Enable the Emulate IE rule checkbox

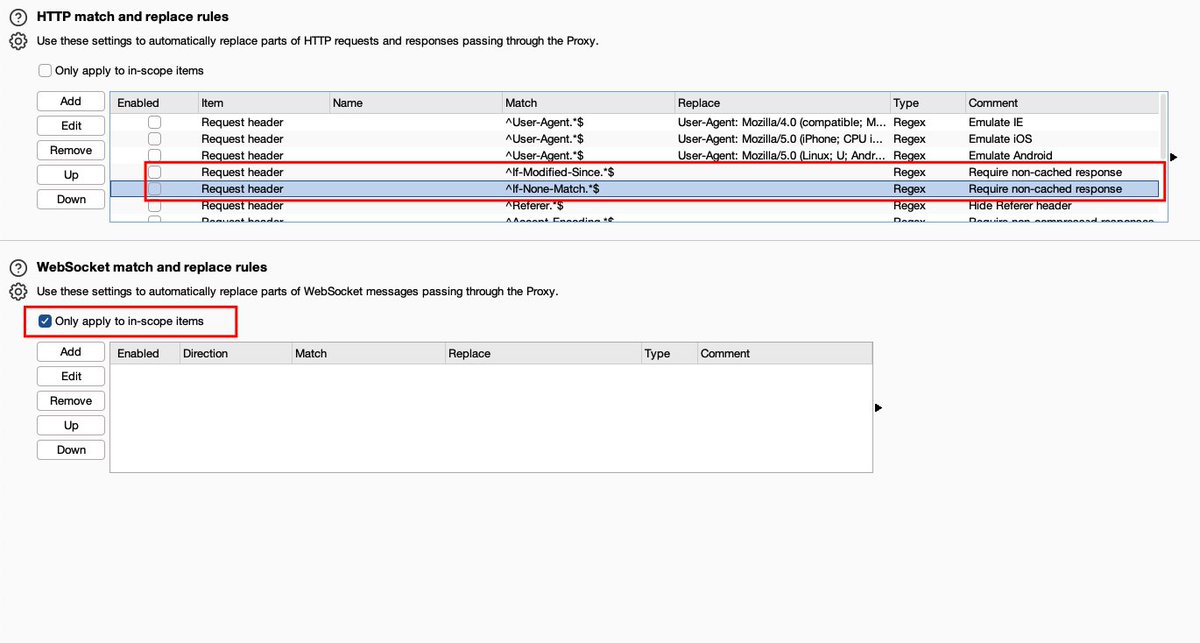click(x=154, y=122)
